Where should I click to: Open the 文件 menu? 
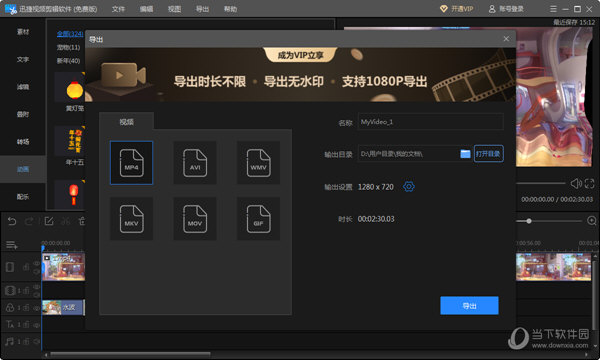[x=118, y=9]
